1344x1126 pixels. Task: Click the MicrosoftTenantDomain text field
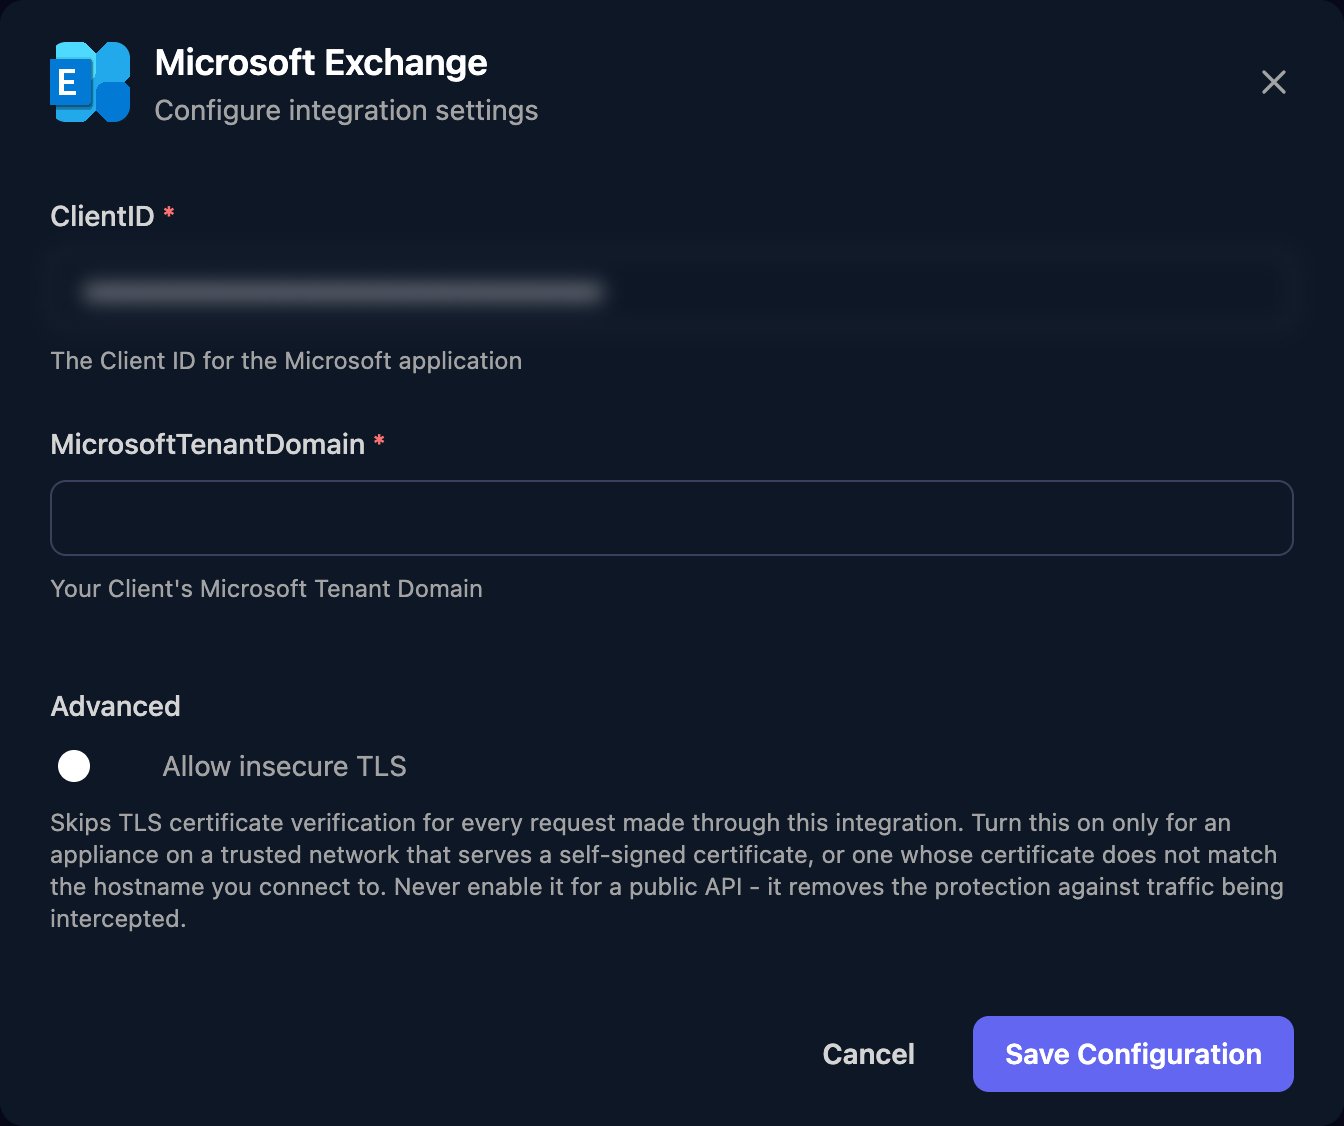(x=671, y=518)
